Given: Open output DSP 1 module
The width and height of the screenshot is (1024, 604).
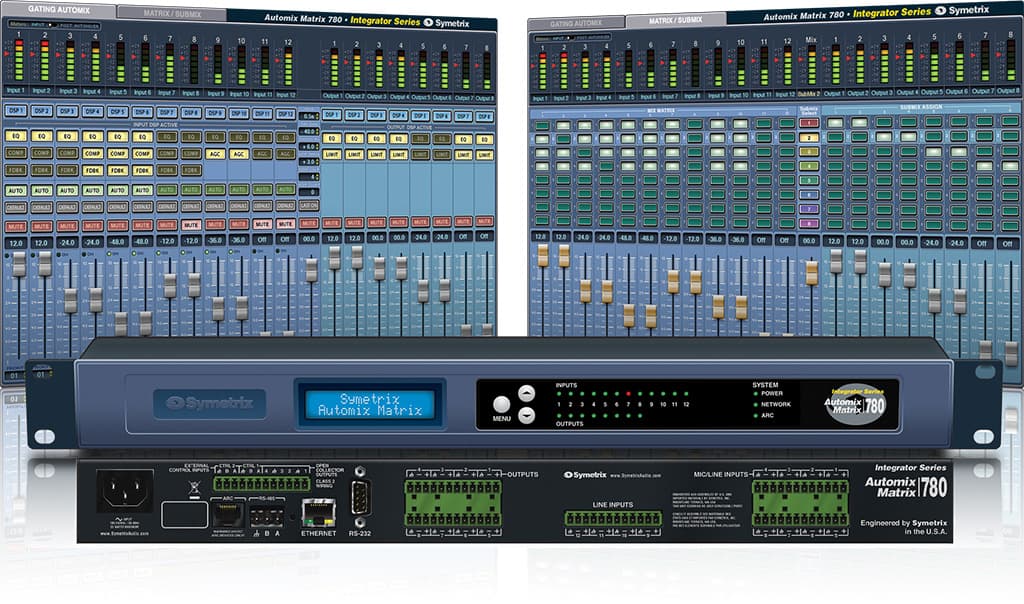Looking at the screenshot, I should pyautogui.click(x=332, y=115).
